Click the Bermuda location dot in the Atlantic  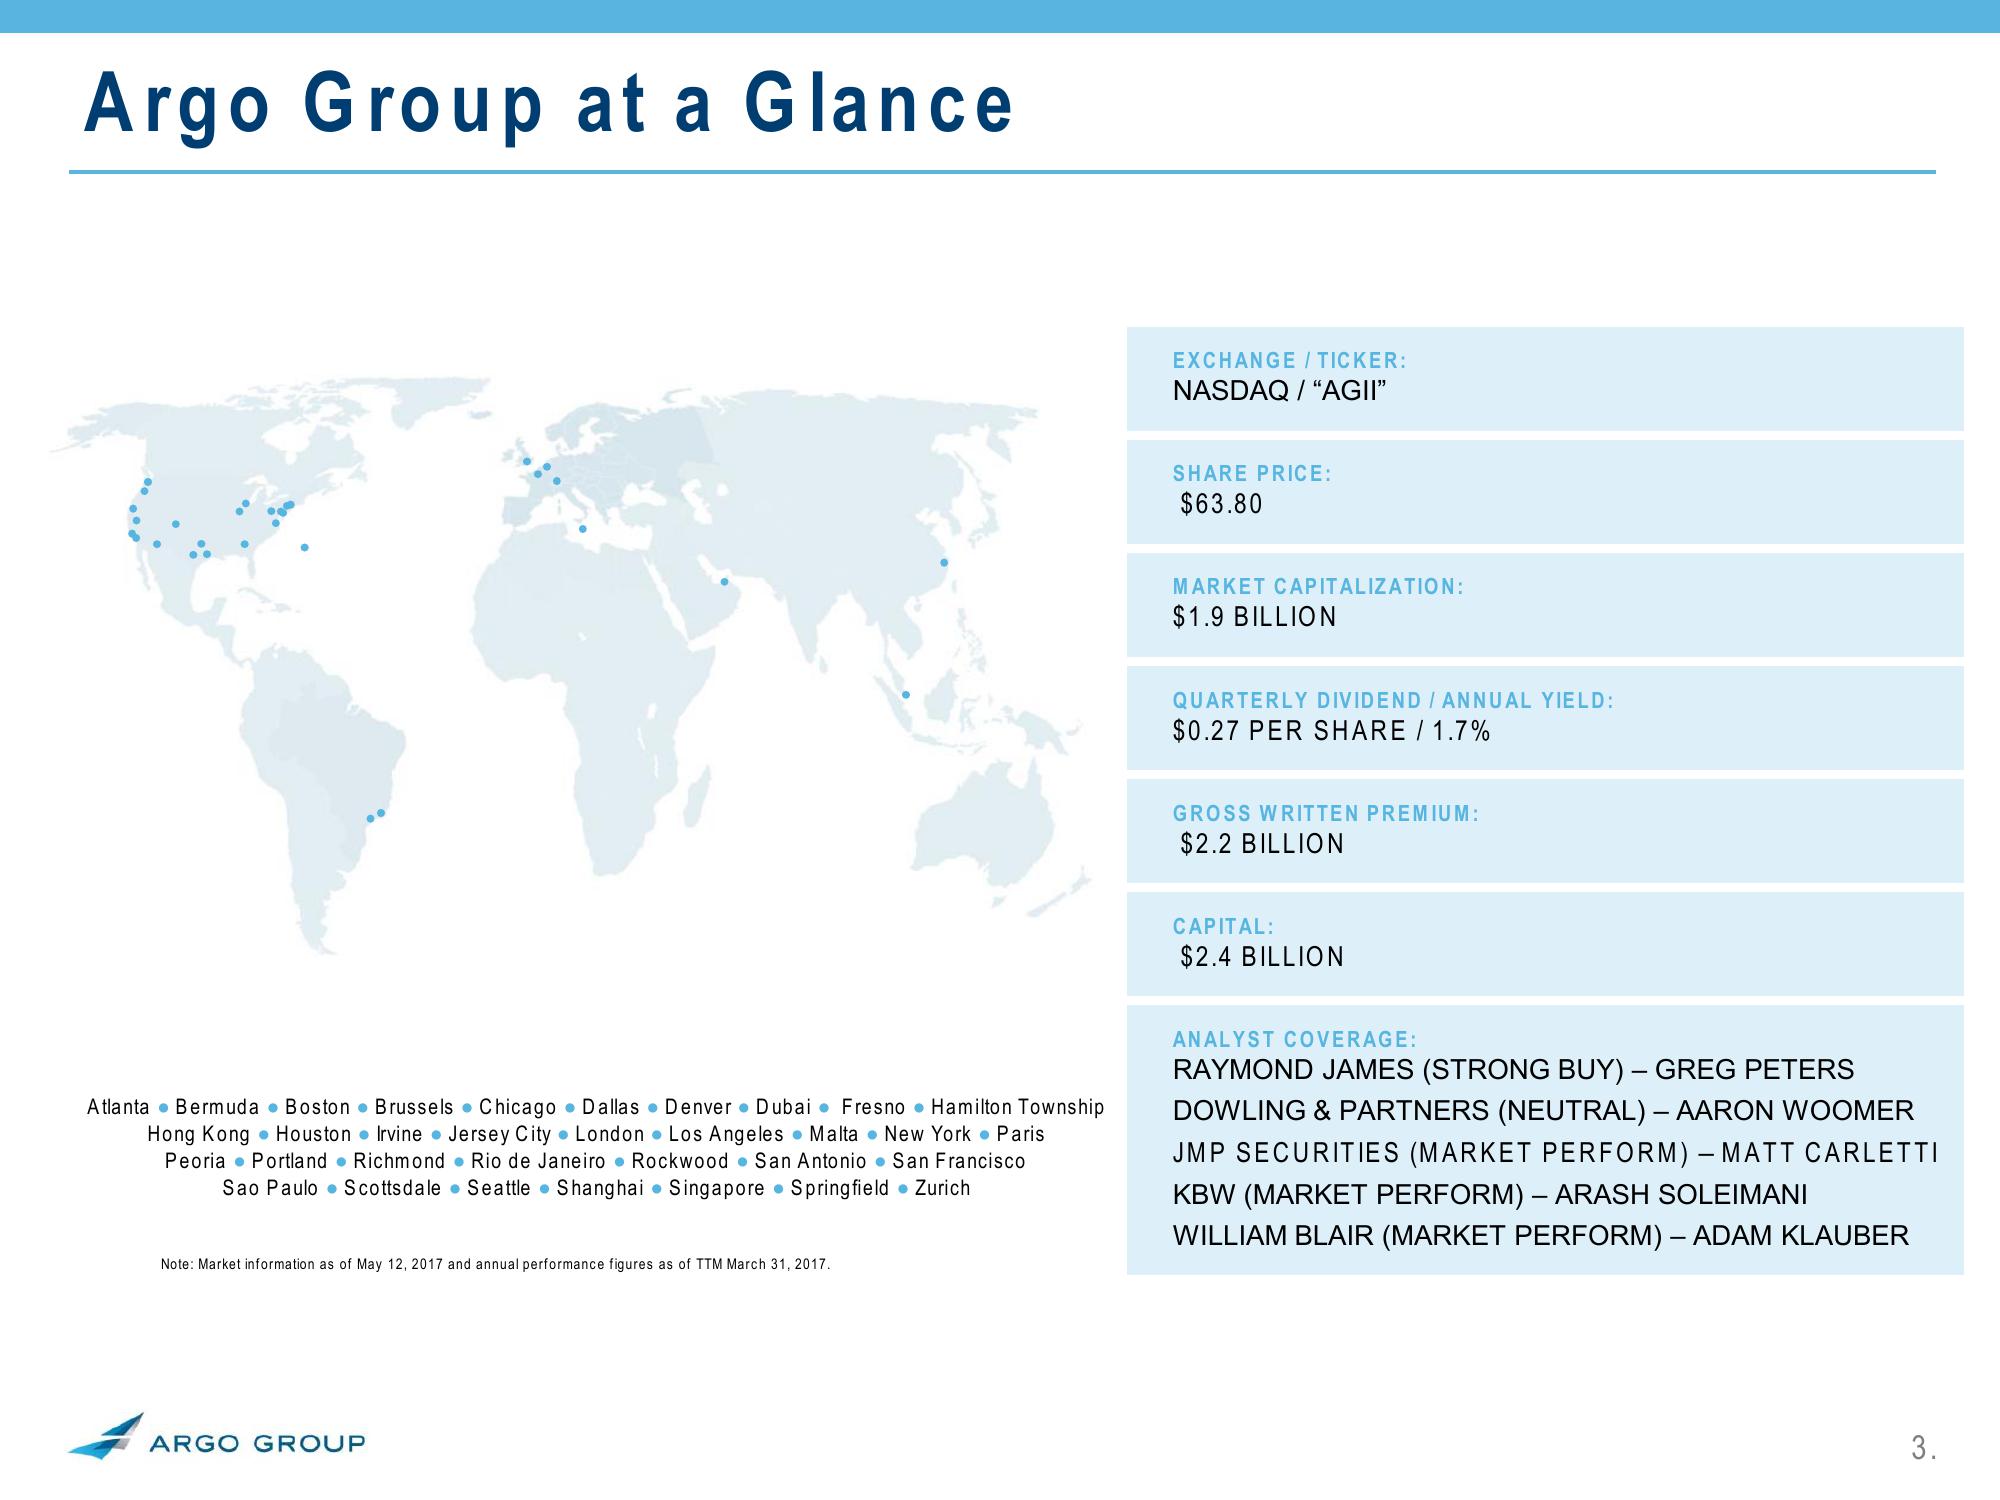[305, 547]
